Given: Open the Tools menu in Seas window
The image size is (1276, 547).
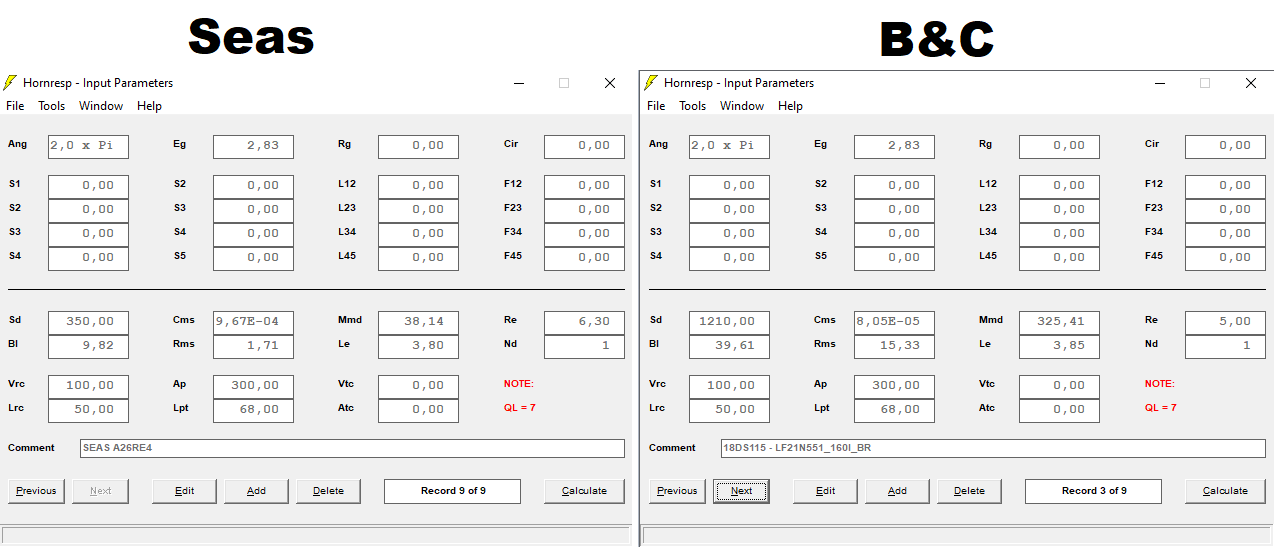Looking at the screenshot, I should (x=52, y=106).
